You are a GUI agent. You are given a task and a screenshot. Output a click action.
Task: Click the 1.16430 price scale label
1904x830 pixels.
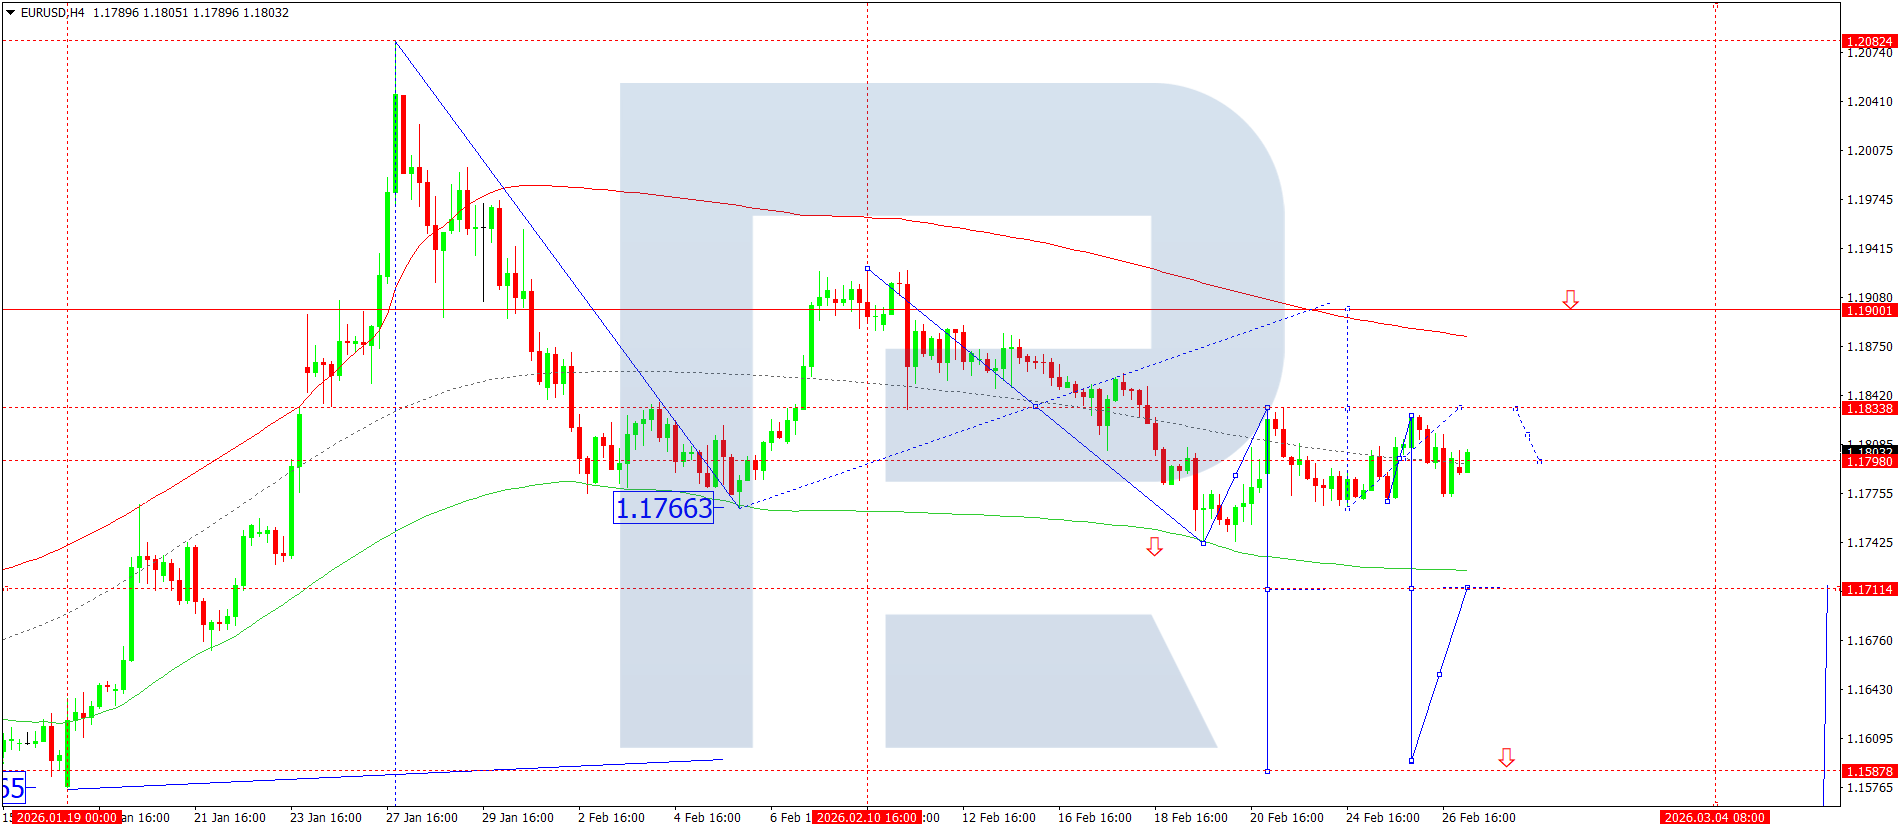[x=1869, y=690]
